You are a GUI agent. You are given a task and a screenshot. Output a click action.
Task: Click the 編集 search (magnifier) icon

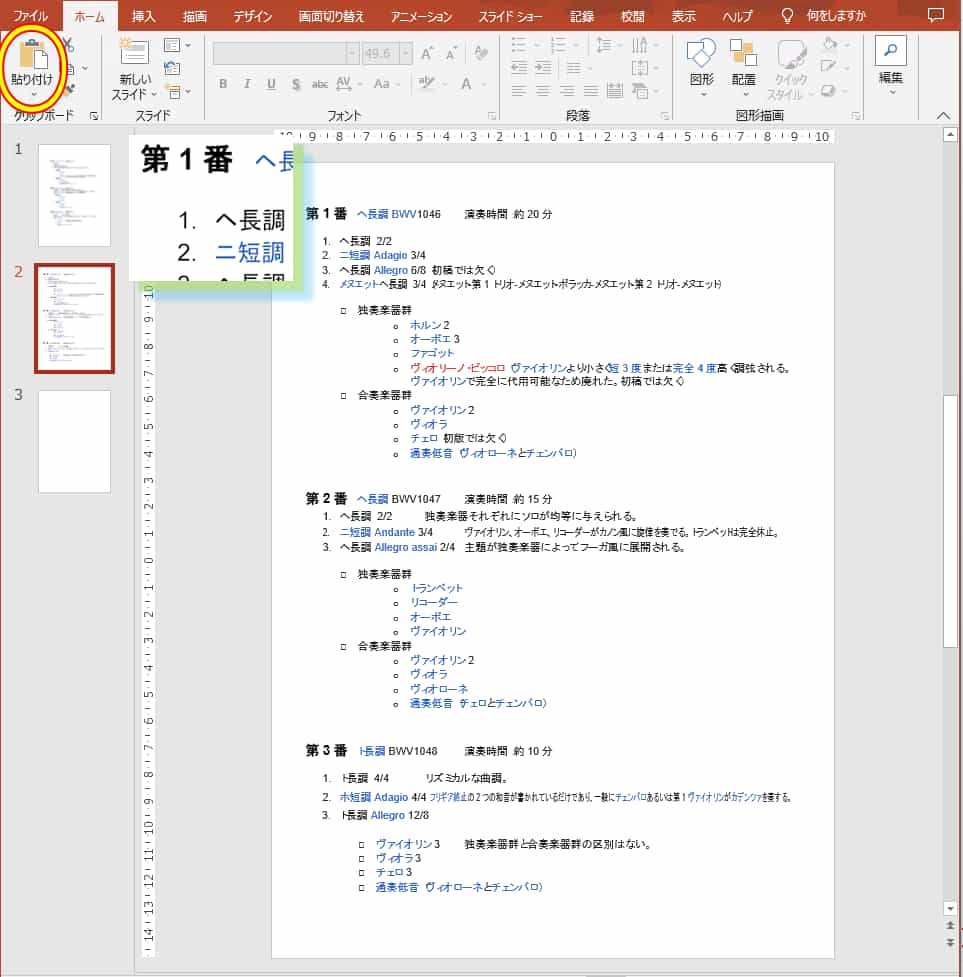pos(890,52)
